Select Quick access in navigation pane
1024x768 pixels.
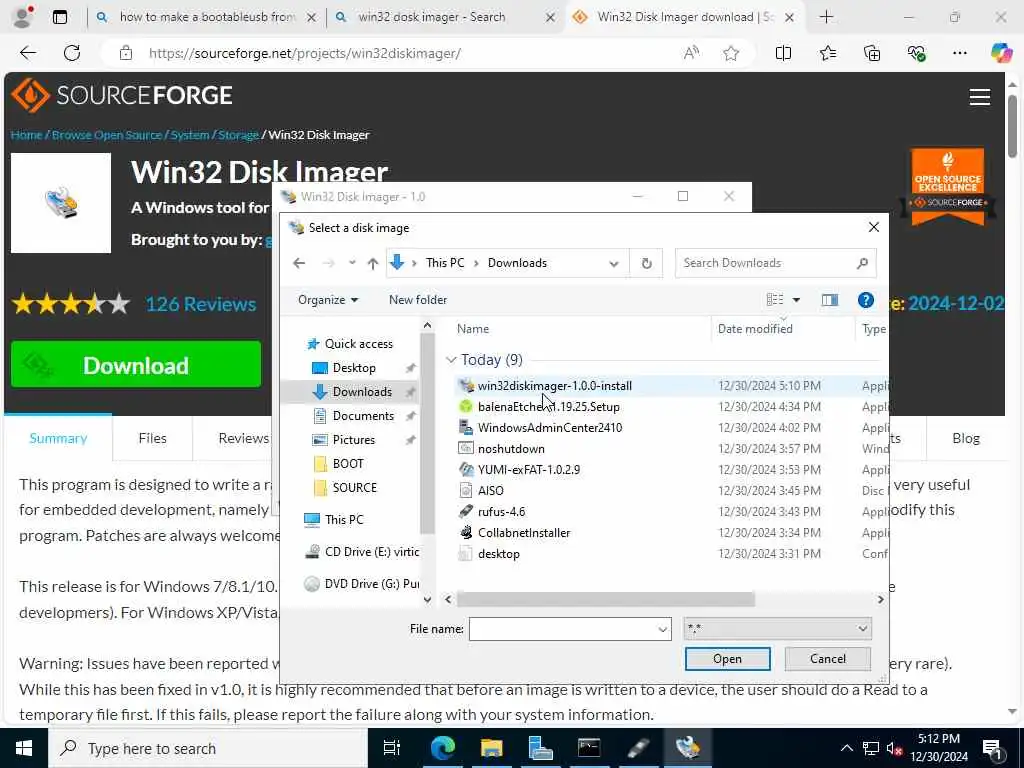(359, 344)
